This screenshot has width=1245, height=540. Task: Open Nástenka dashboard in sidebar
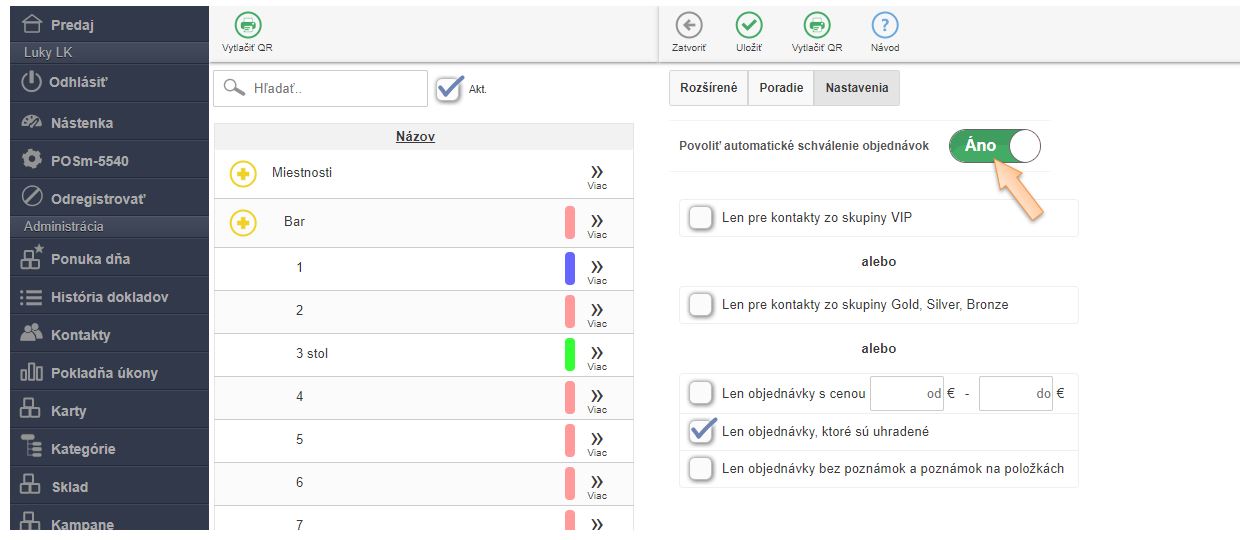82,123
